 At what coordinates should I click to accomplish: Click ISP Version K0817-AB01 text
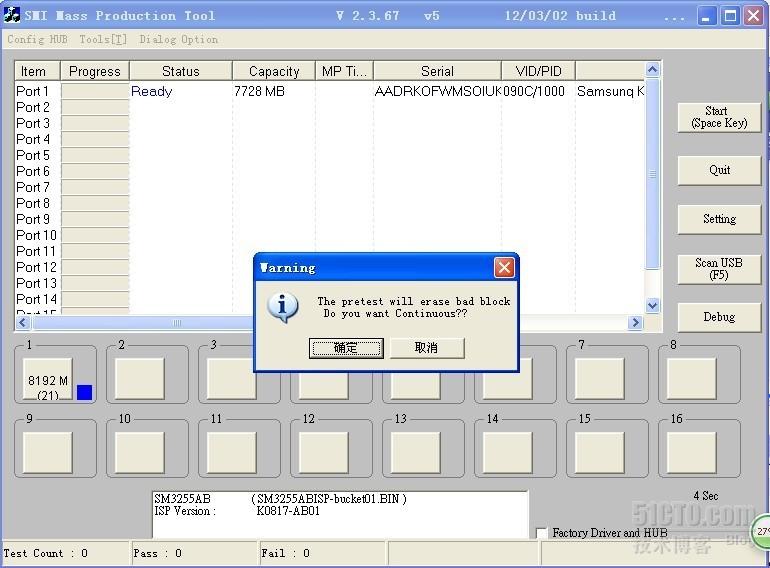pos(237,511)
